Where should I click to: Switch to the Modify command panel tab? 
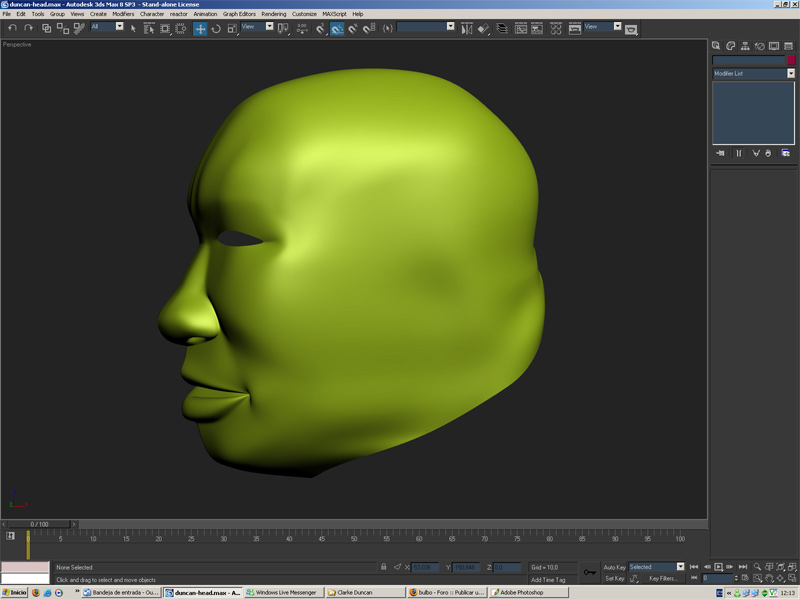click(731, 46)
